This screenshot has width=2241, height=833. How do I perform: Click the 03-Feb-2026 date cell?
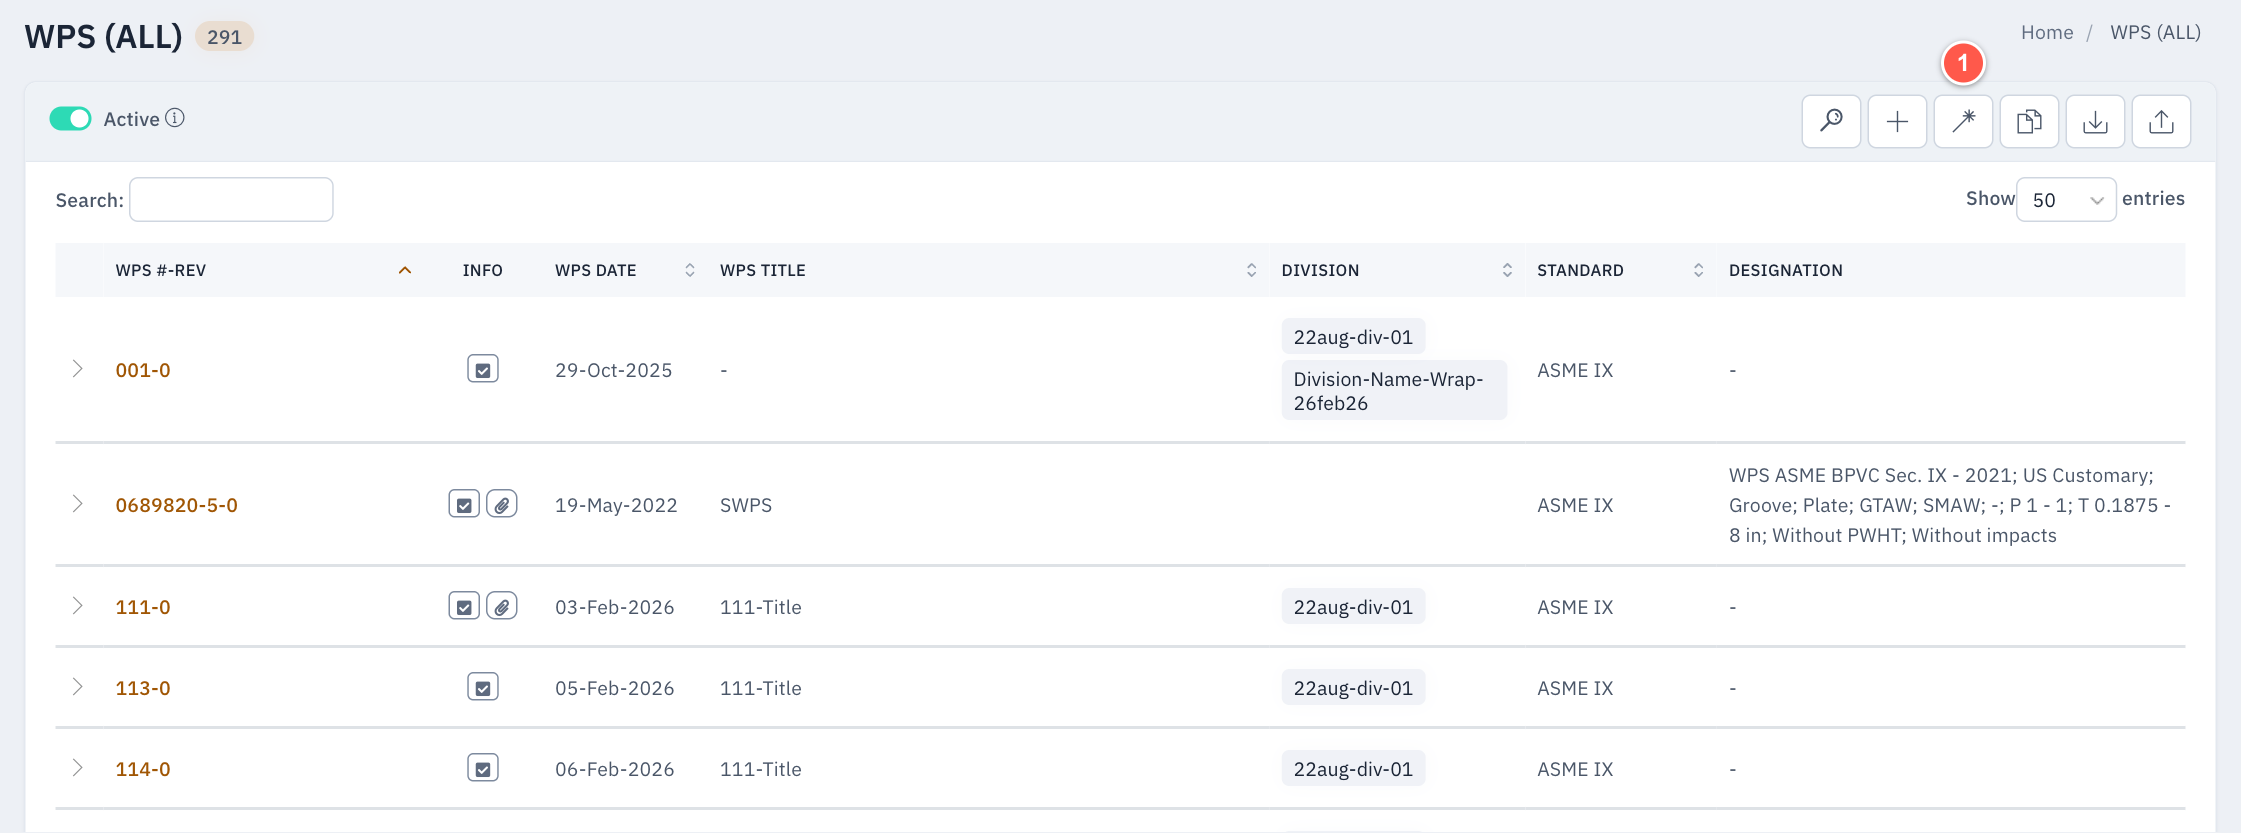pyautogui.click(x=614, y=607)
